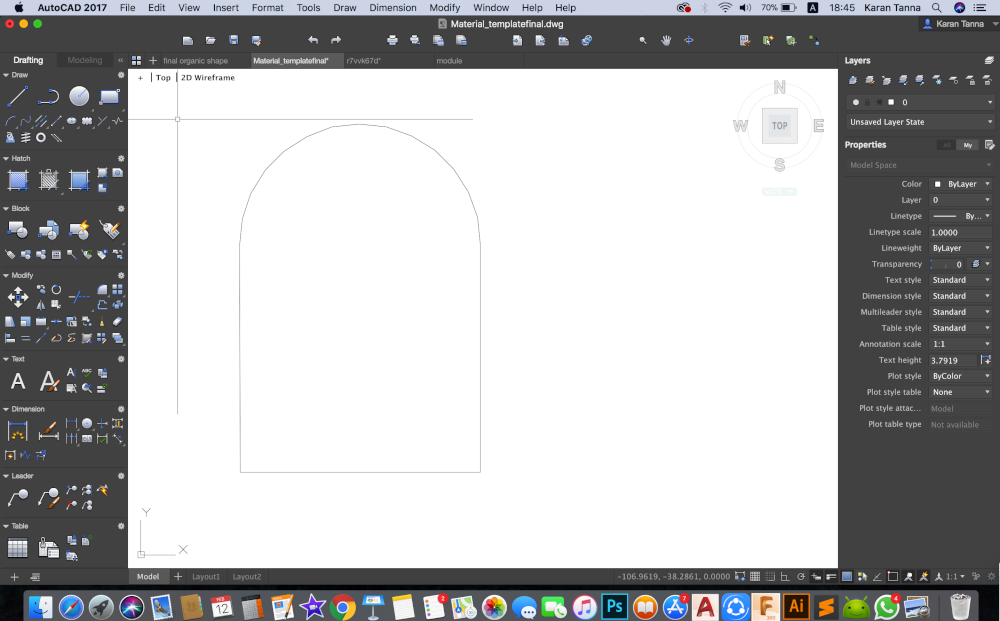Collapse the Hatch panel section
This screenshot has width=1000, height=621.
pos(6,158)
